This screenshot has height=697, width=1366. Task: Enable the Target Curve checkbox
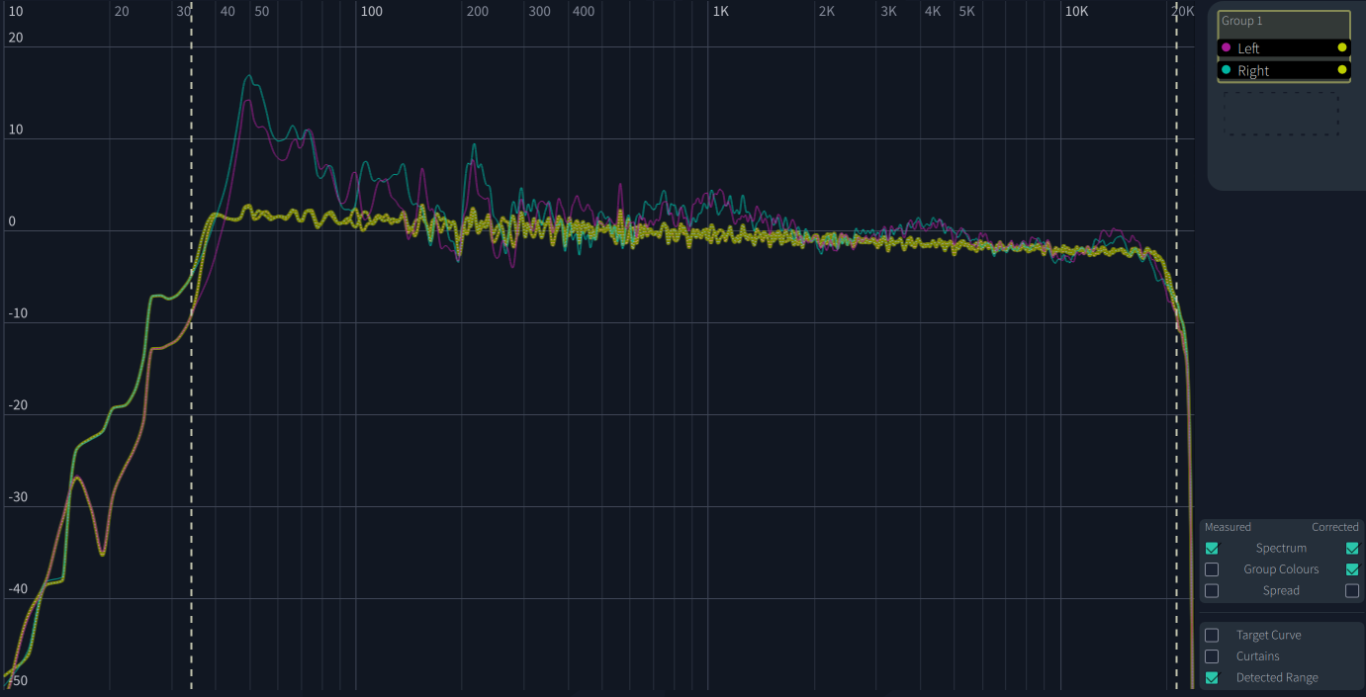click(1212, 635)
